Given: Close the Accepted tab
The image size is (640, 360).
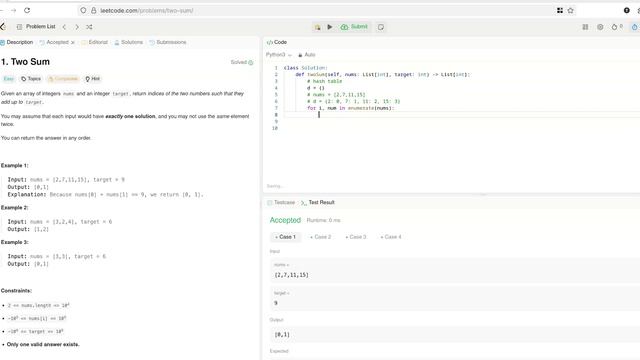Looking at the screenshot, I should point(73,42).
